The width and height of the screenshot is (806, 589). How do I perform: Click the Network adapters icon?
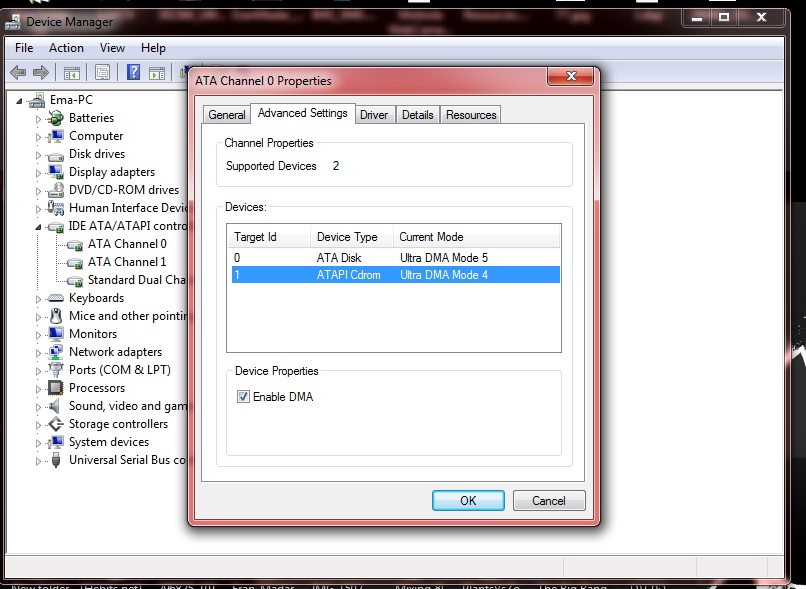coord(56,352)
